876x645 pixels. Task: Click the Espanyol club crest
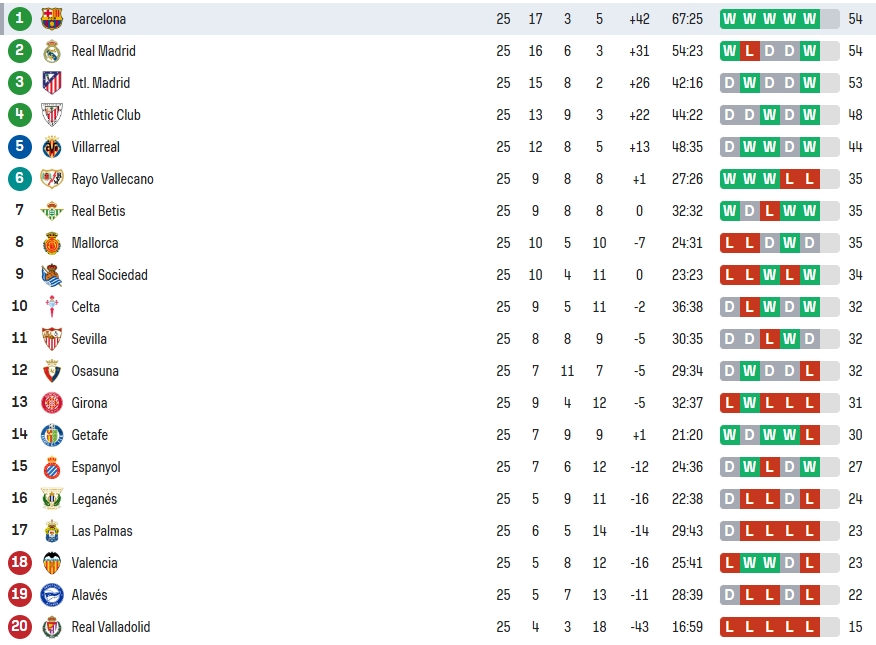pyautogui.click(x=52, y=467)
